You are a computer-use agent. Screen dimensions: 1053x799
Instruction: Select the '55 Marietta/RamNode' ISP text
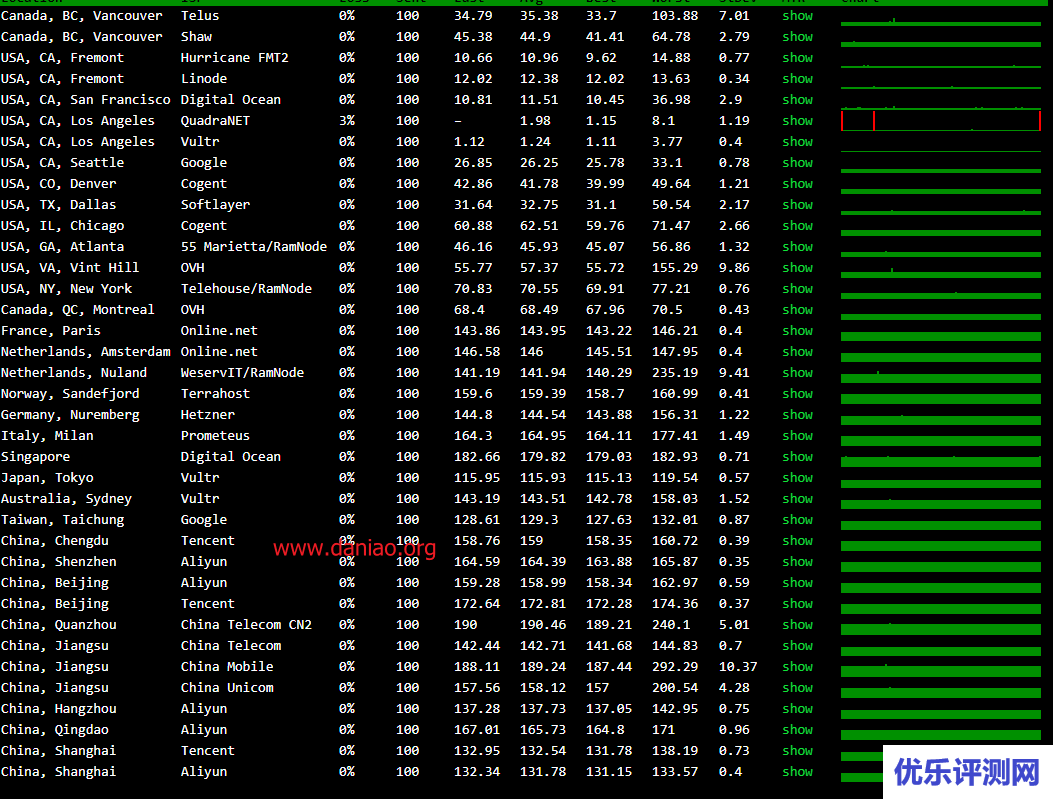[254, 247]
